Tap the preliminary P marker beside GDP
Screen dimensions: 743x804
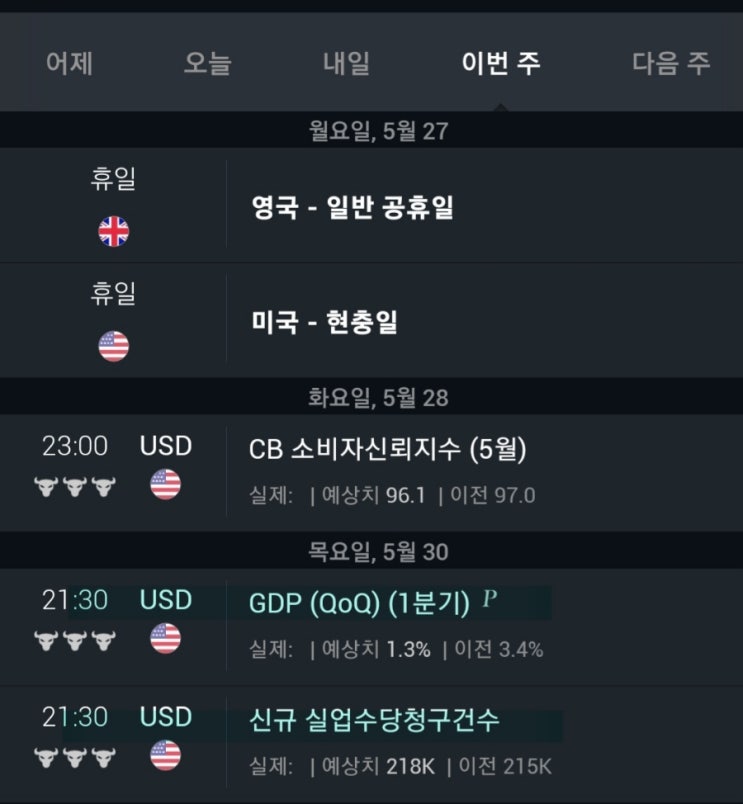pyautogui.click(x=489, y=598)
